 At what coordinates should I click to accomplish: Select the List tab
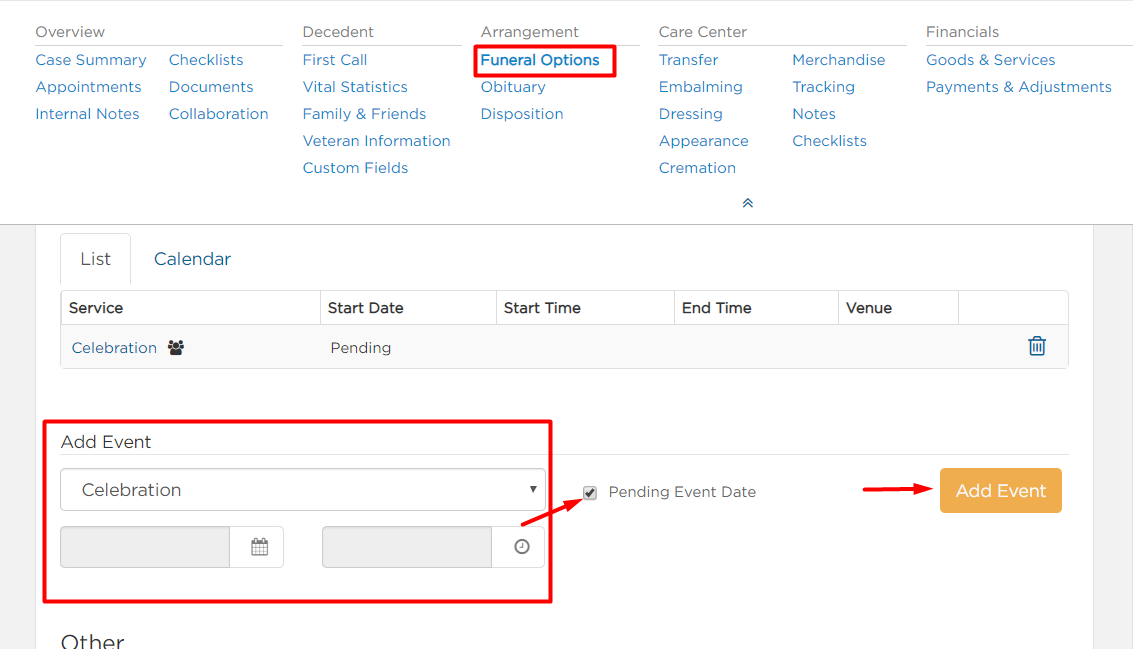[x=95, y=259]
